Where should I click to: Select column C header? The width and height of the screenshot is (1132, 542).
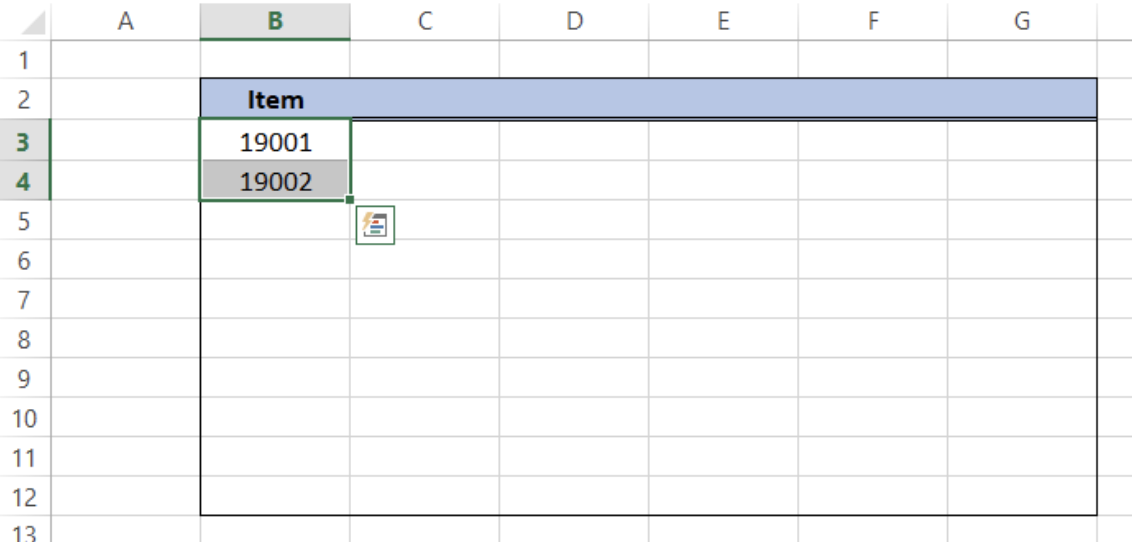424,21
